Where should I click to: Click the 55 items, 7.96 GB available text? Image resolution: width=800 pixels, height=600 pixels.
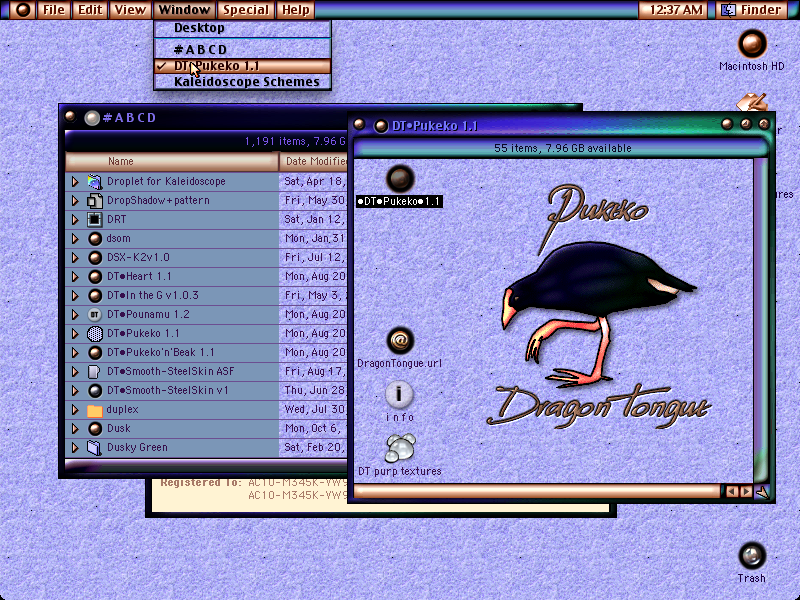pyautogui.click(x=563, y=148)
